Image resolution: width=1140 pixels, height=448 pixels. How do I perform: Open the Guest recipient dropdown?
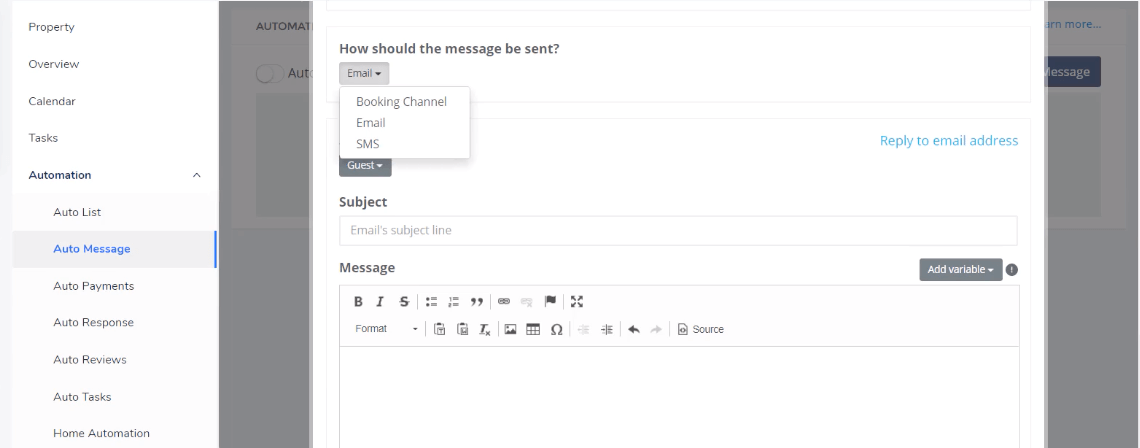pos(365,166)
